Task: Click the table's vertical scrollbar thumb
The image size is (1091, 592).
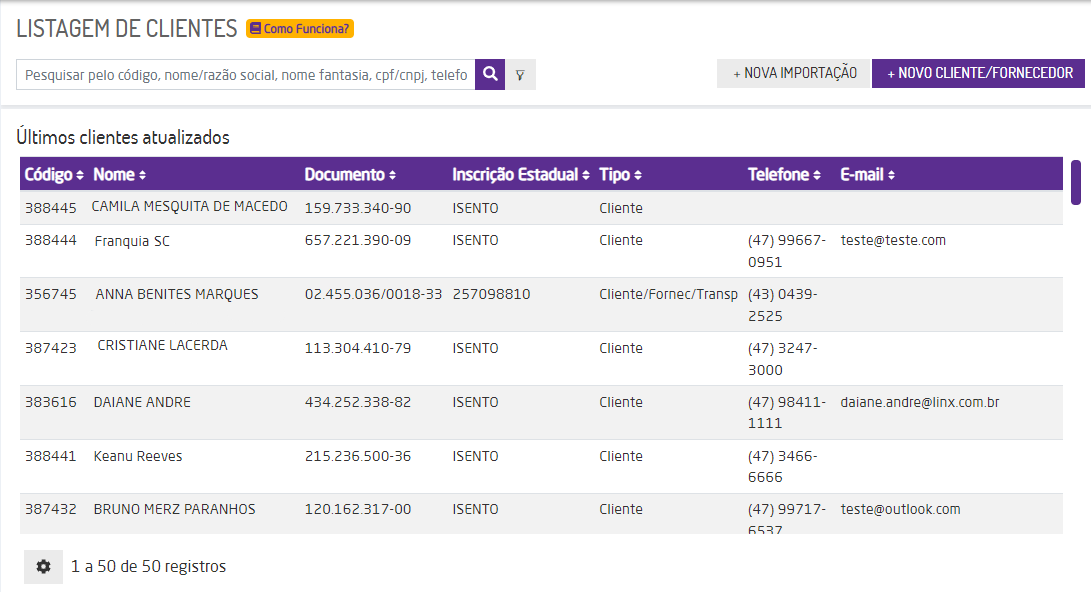Action: [1076, 182]
